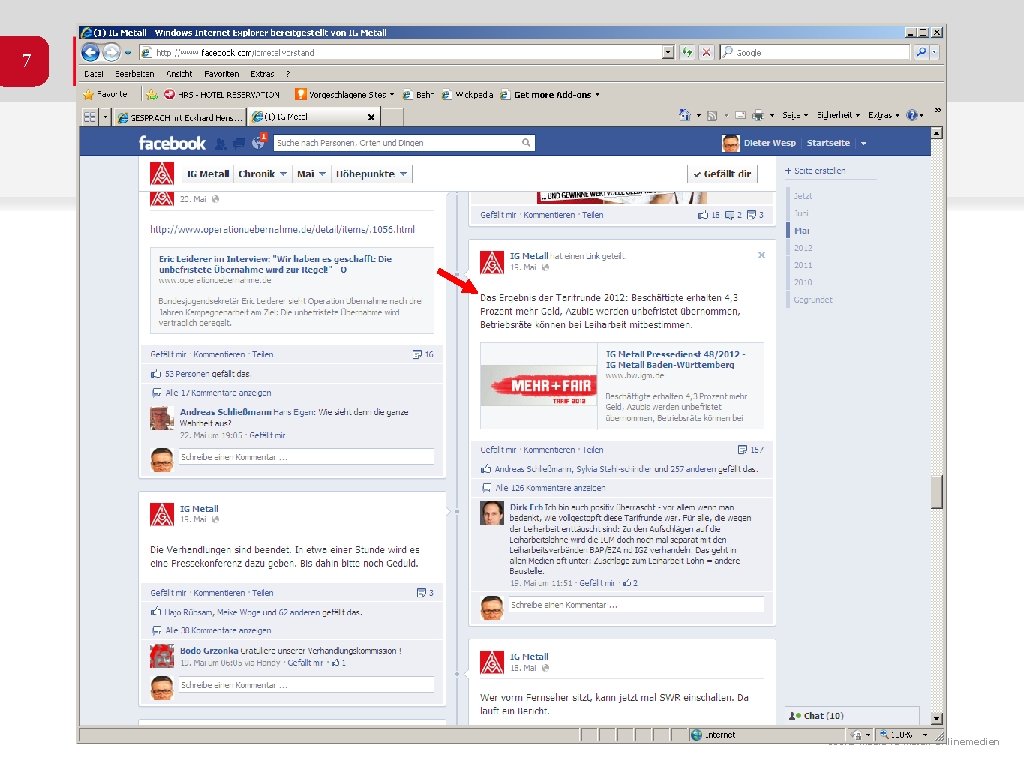Click the Google search box

click(814, 52)
